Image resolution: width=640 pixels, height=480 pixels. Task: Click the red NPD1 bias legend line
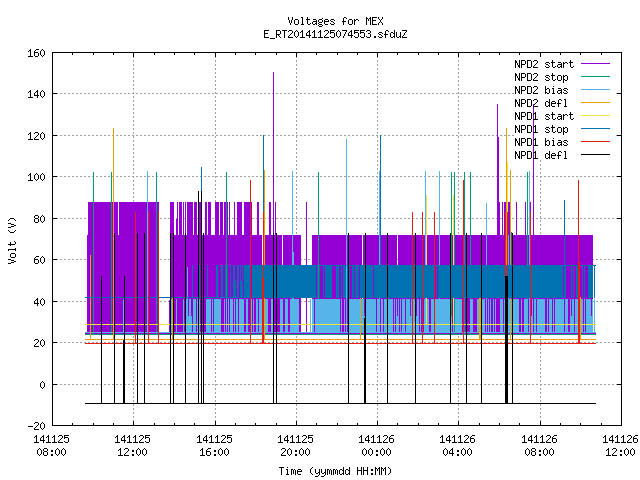coord(595,142)
